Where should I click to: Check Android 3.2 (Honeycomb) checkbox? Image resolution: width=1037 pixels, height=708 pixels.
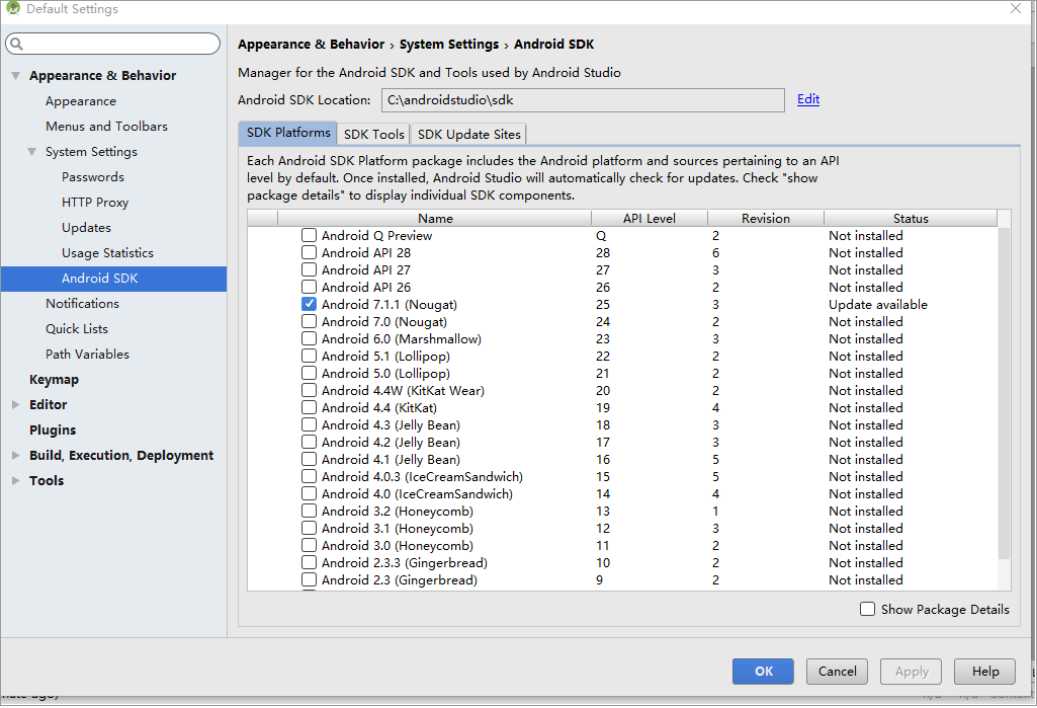(x=308, y=511)
